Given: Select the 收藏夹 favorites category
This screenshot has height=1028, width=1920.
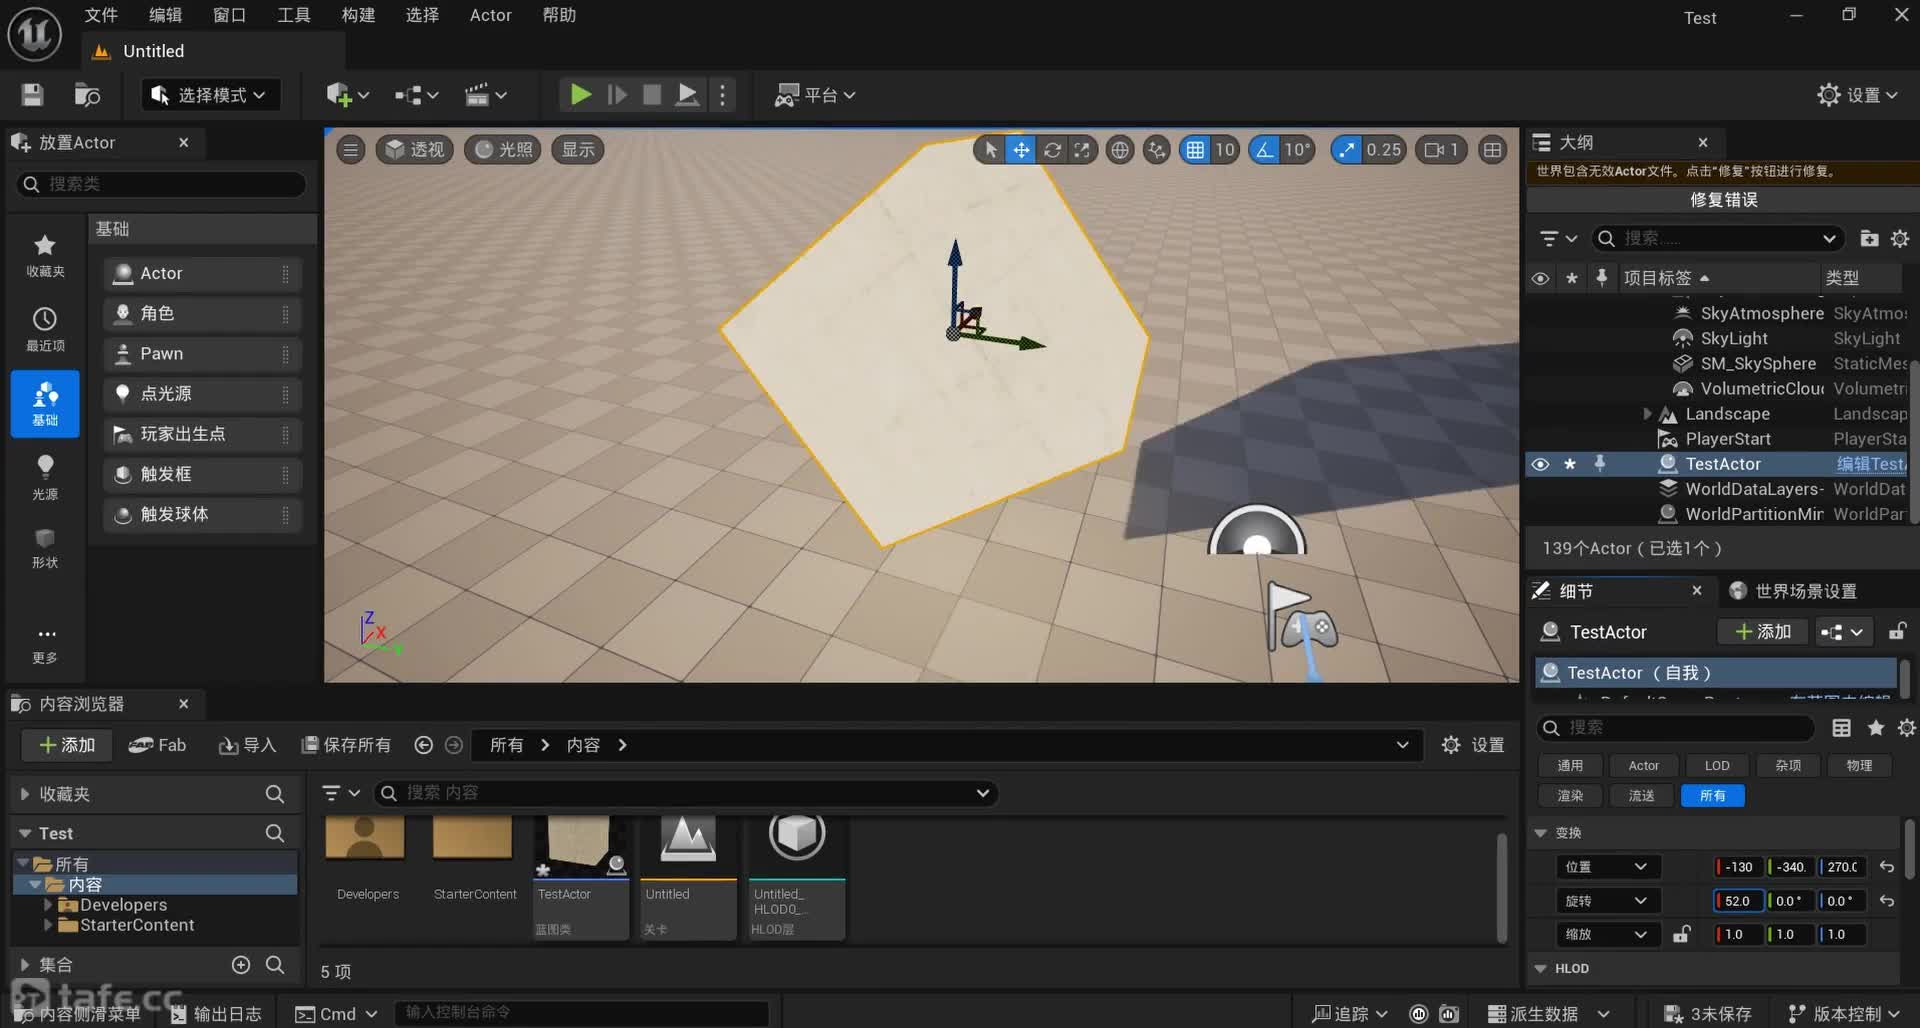Looking at the screenshot, I should point(45,256).
